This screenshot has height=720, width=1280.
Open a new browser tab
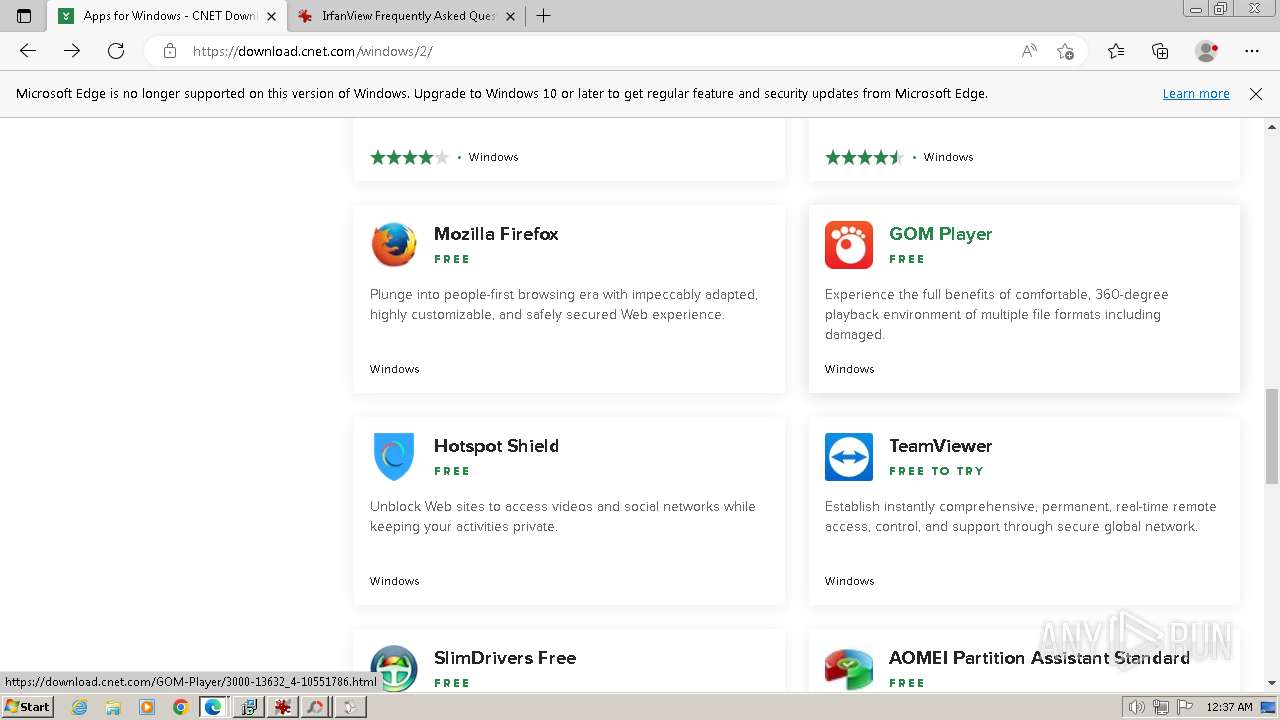click(x=543, y=16)
